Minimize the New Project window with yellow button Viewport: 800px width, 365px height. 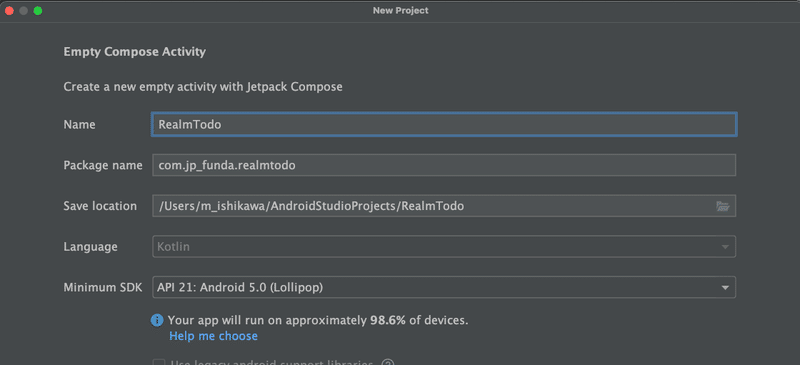point(23,11)
